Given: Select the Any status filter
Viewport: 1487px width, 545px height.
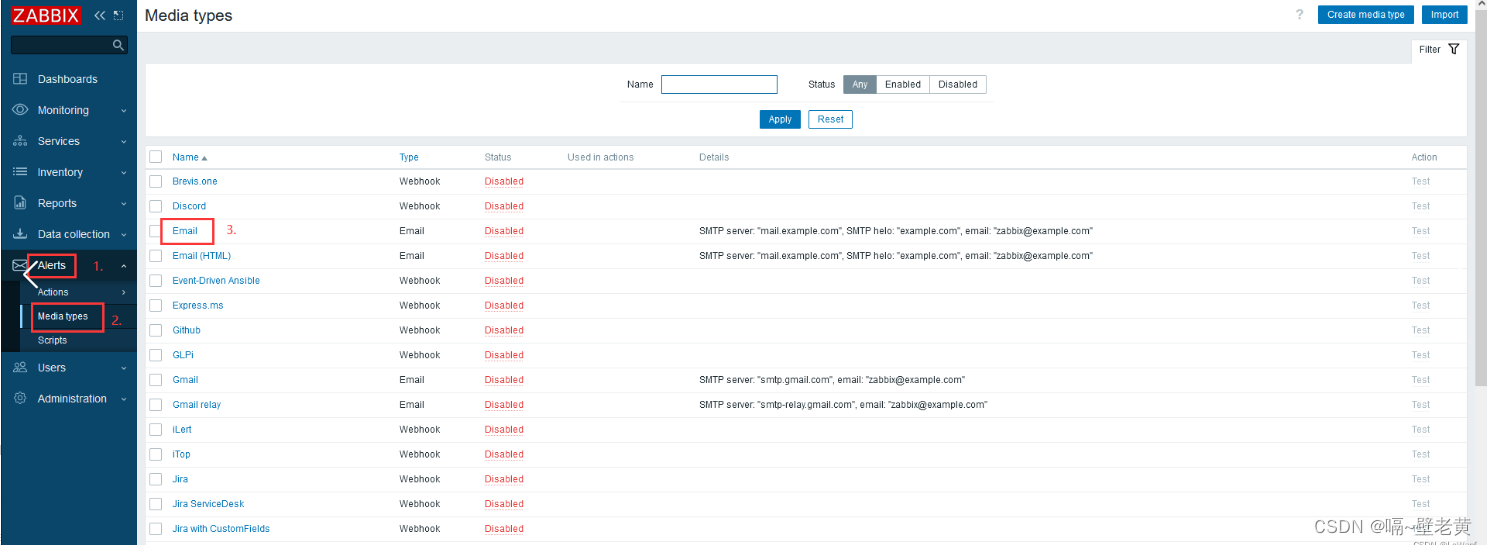Looking at the screenshot, I should 860,84.
